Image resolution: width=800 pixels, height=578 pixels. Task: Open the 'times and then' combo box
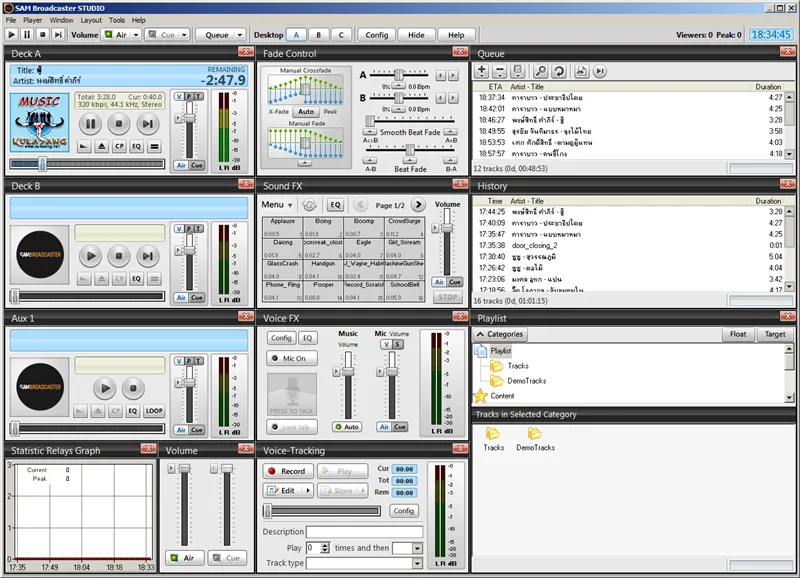coord(417,548)
